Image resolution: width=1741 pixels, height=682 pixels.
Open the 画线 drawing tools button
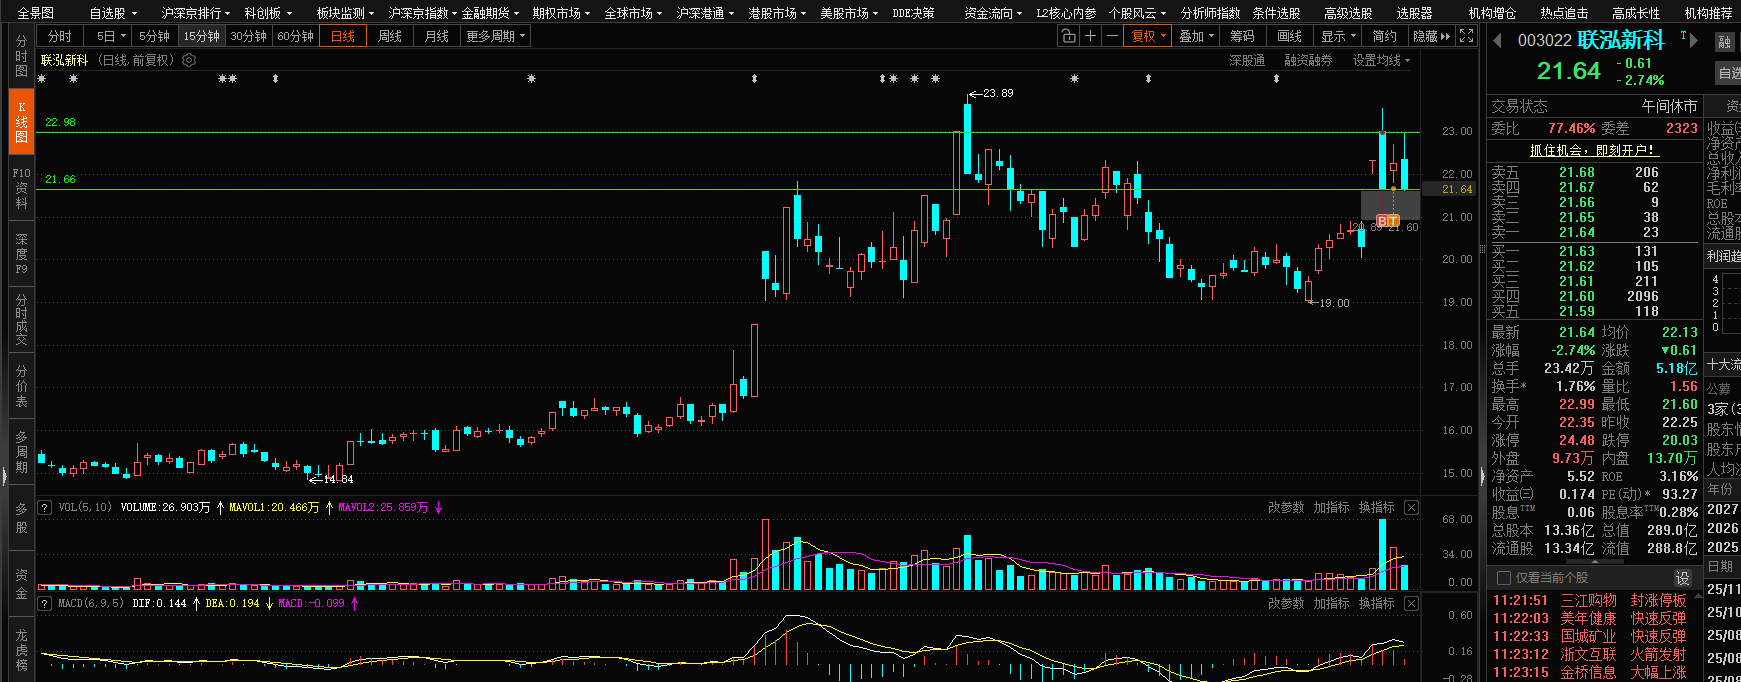(x=1290, y=36)
